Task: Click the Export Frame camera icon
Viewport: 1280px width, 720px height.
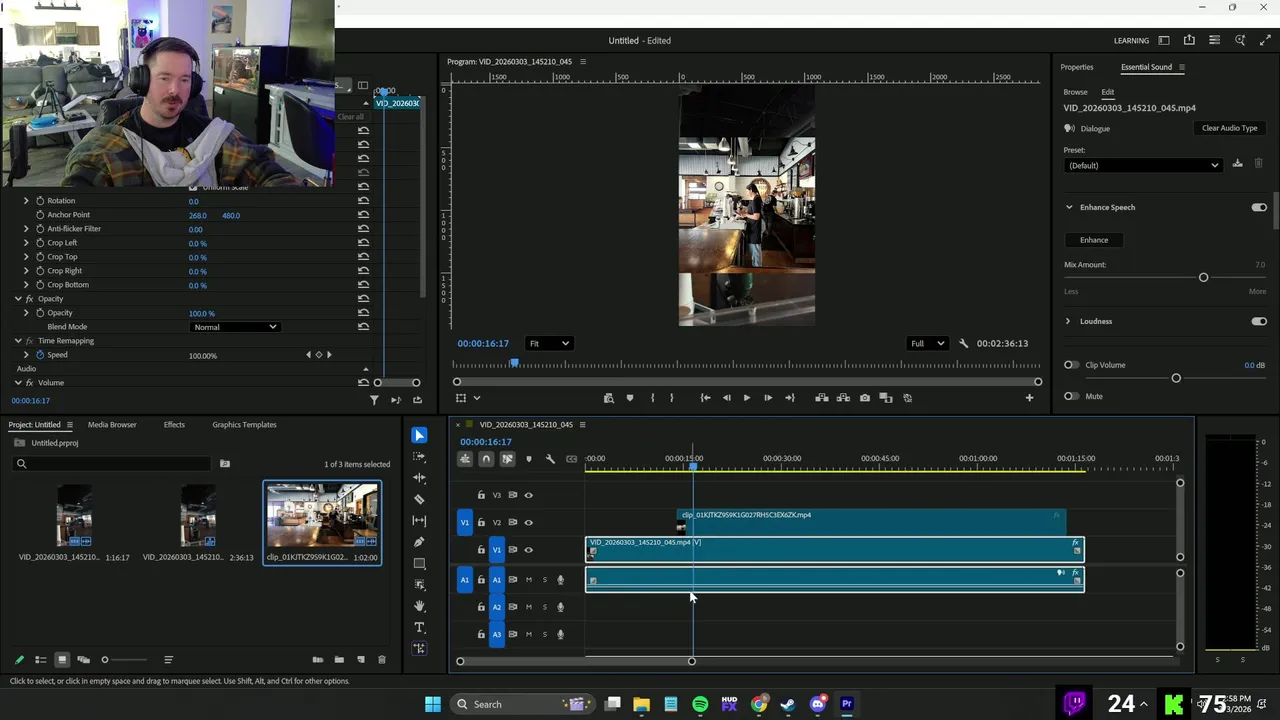Action: pyautogui.click(x=865, y=398)
